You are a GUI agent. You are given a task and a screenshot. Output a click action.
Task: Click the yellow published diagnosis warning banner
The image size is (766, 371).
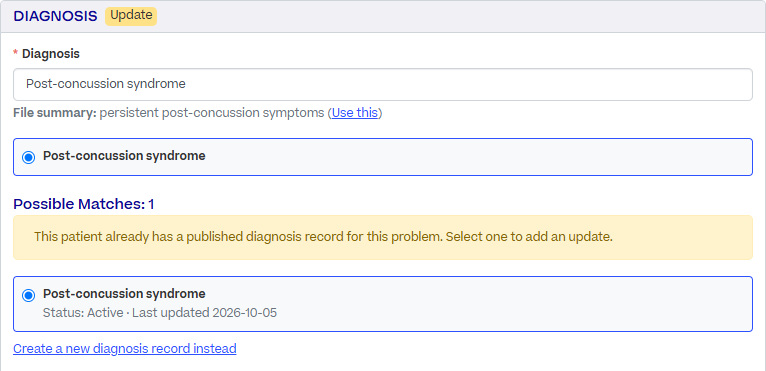(x=383, y=238)
